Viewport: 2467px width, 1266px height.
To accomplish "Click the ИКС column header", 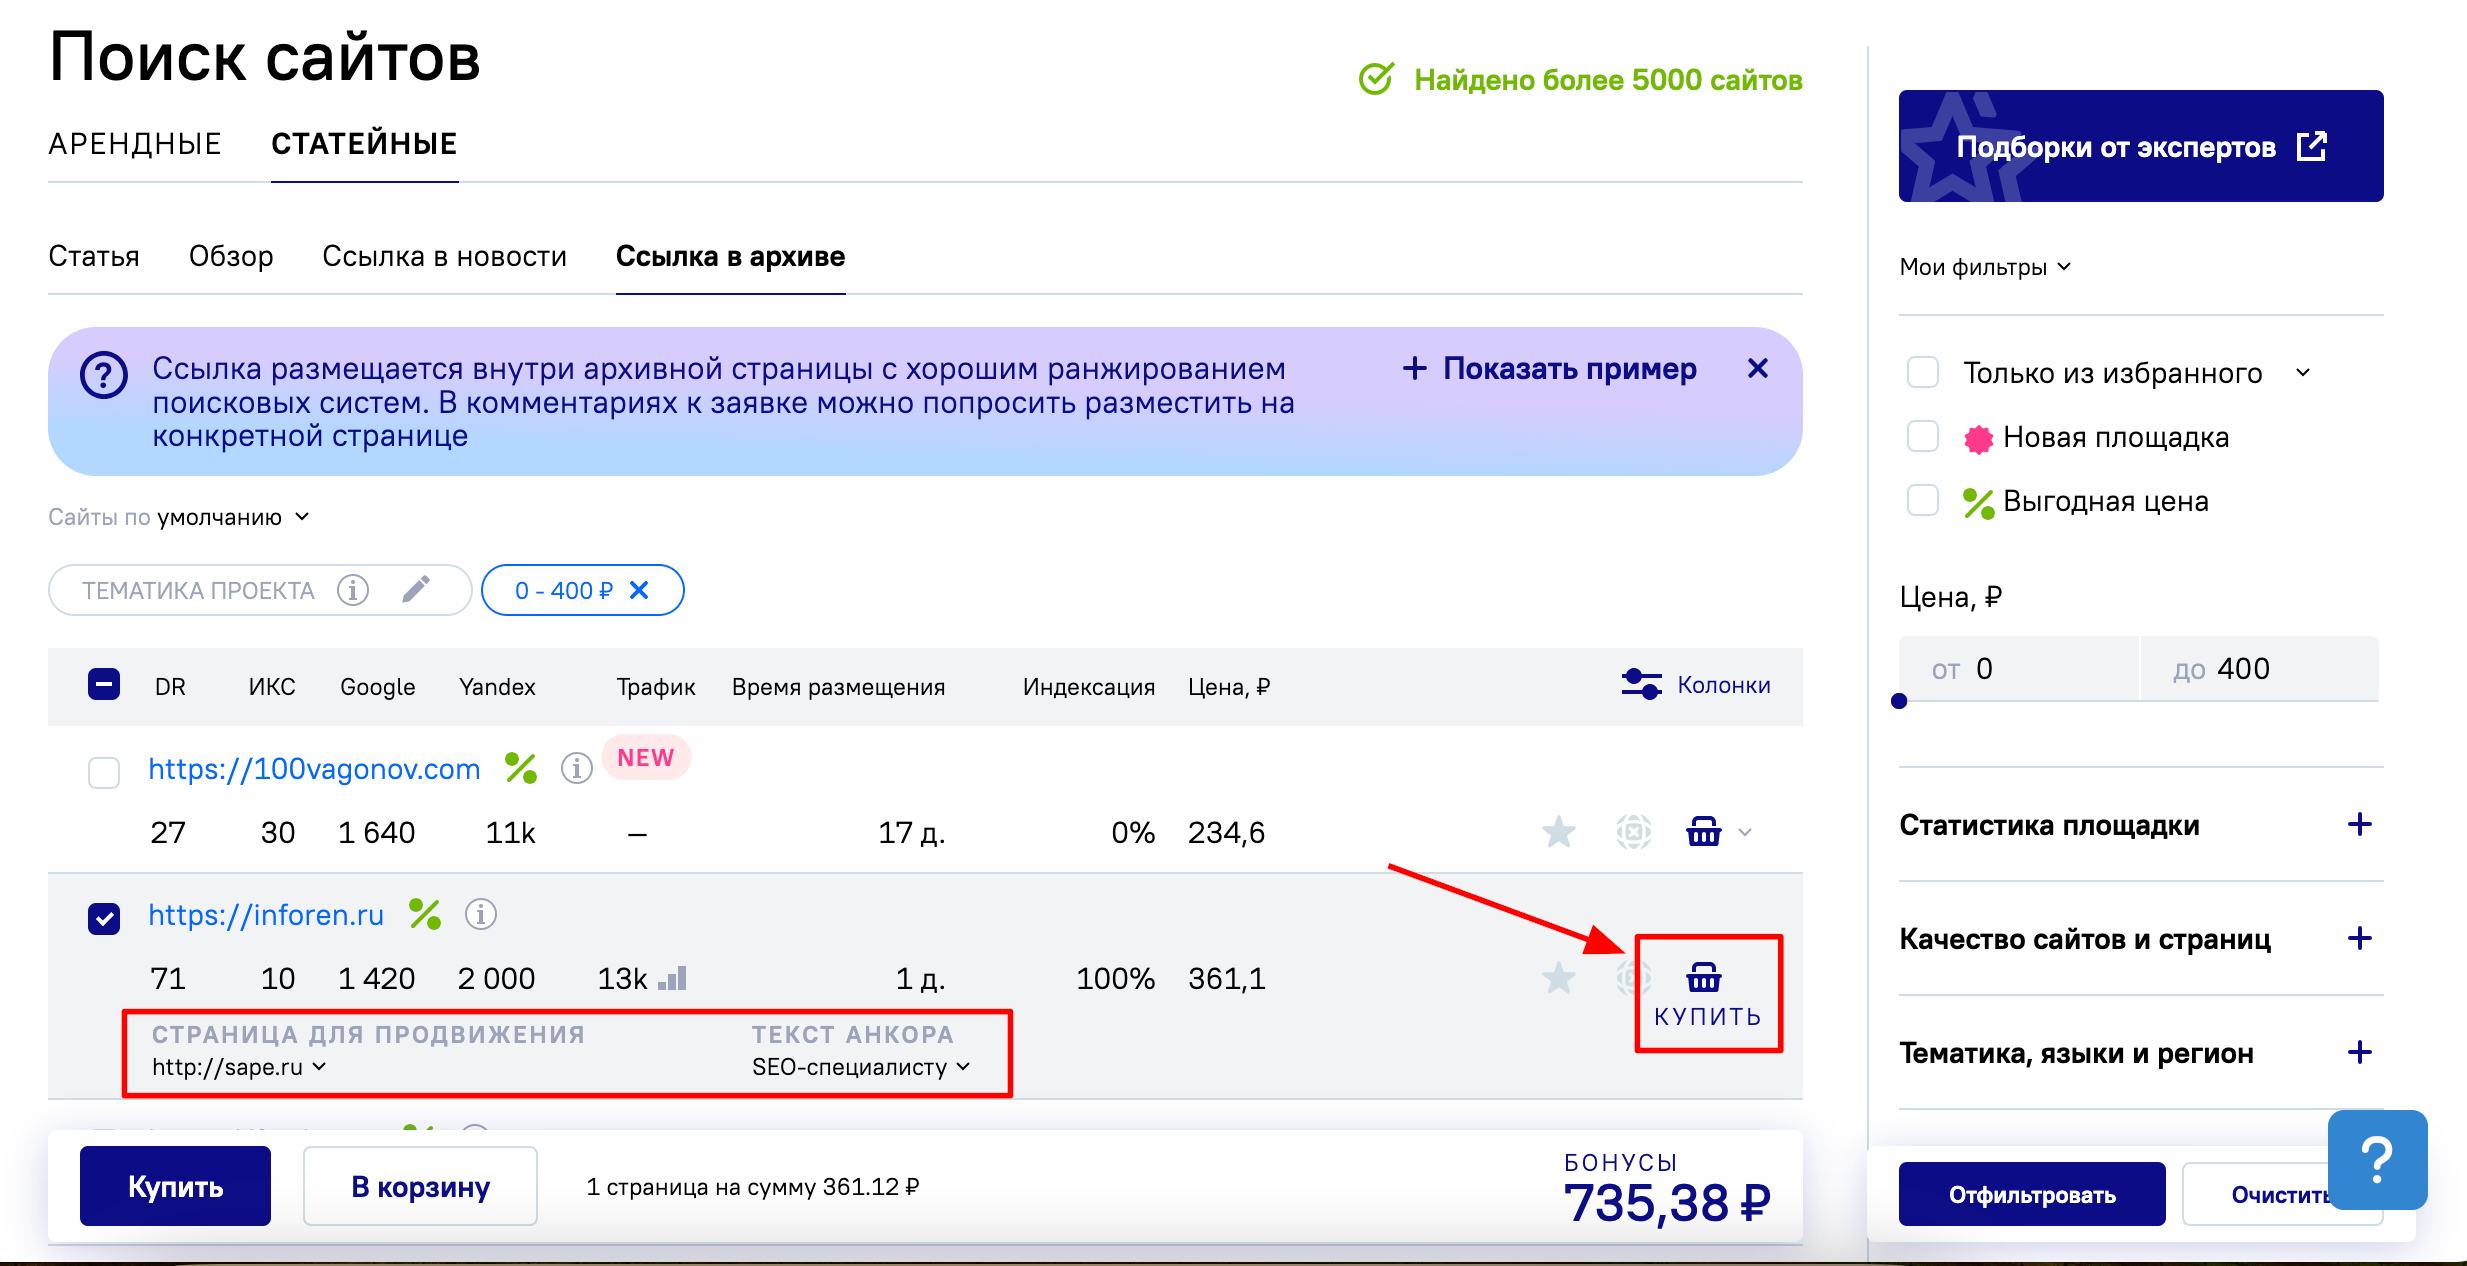I will tap(272, 687).
